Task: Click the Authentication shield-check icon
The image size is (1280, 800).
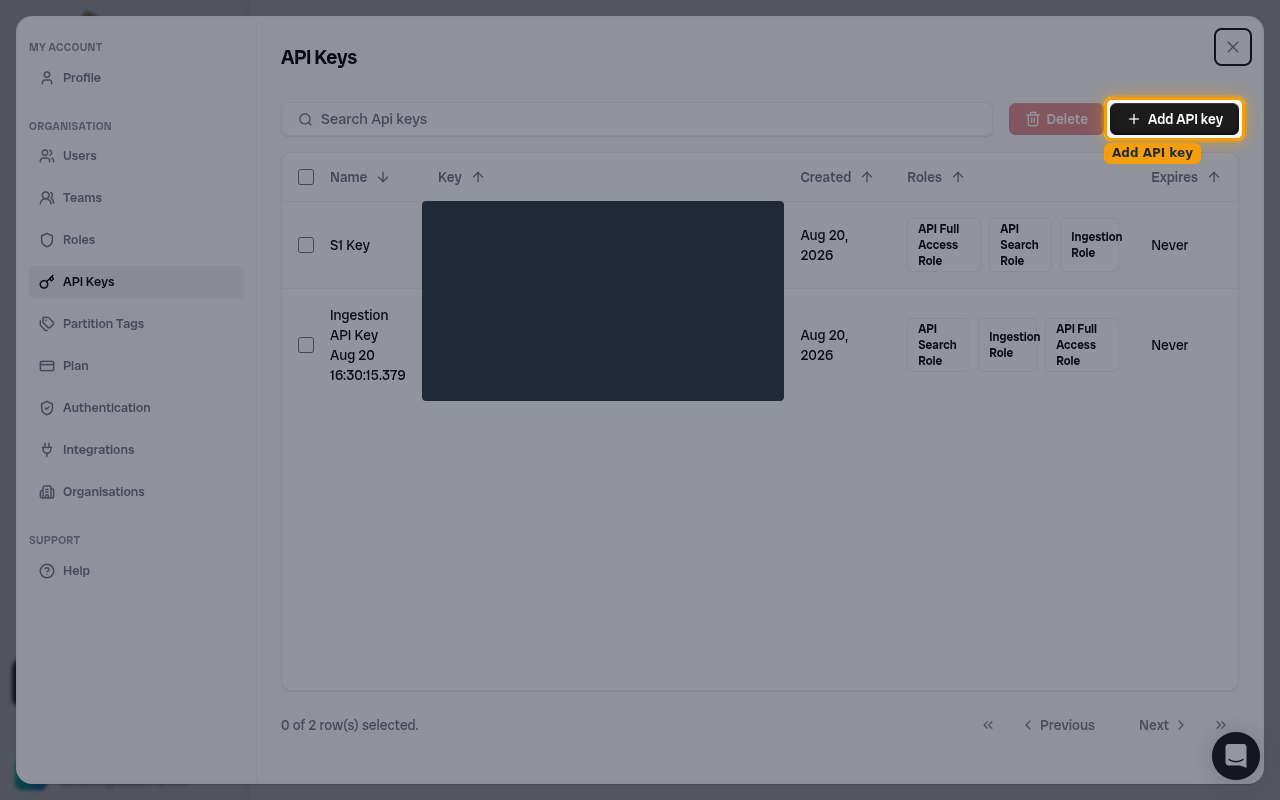Action: [47, 408]
